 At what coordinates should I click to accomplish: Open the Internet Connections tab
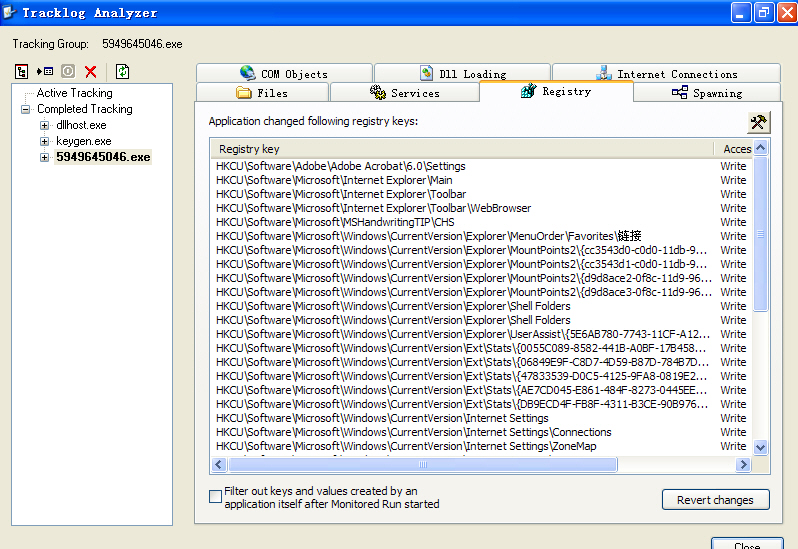[x=666, y=73]
